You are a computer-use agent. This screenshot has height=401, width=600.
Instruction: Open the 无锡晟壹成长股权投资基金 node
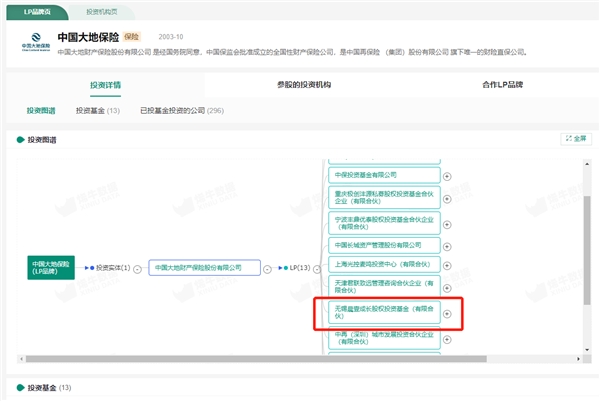pos(384,312)
